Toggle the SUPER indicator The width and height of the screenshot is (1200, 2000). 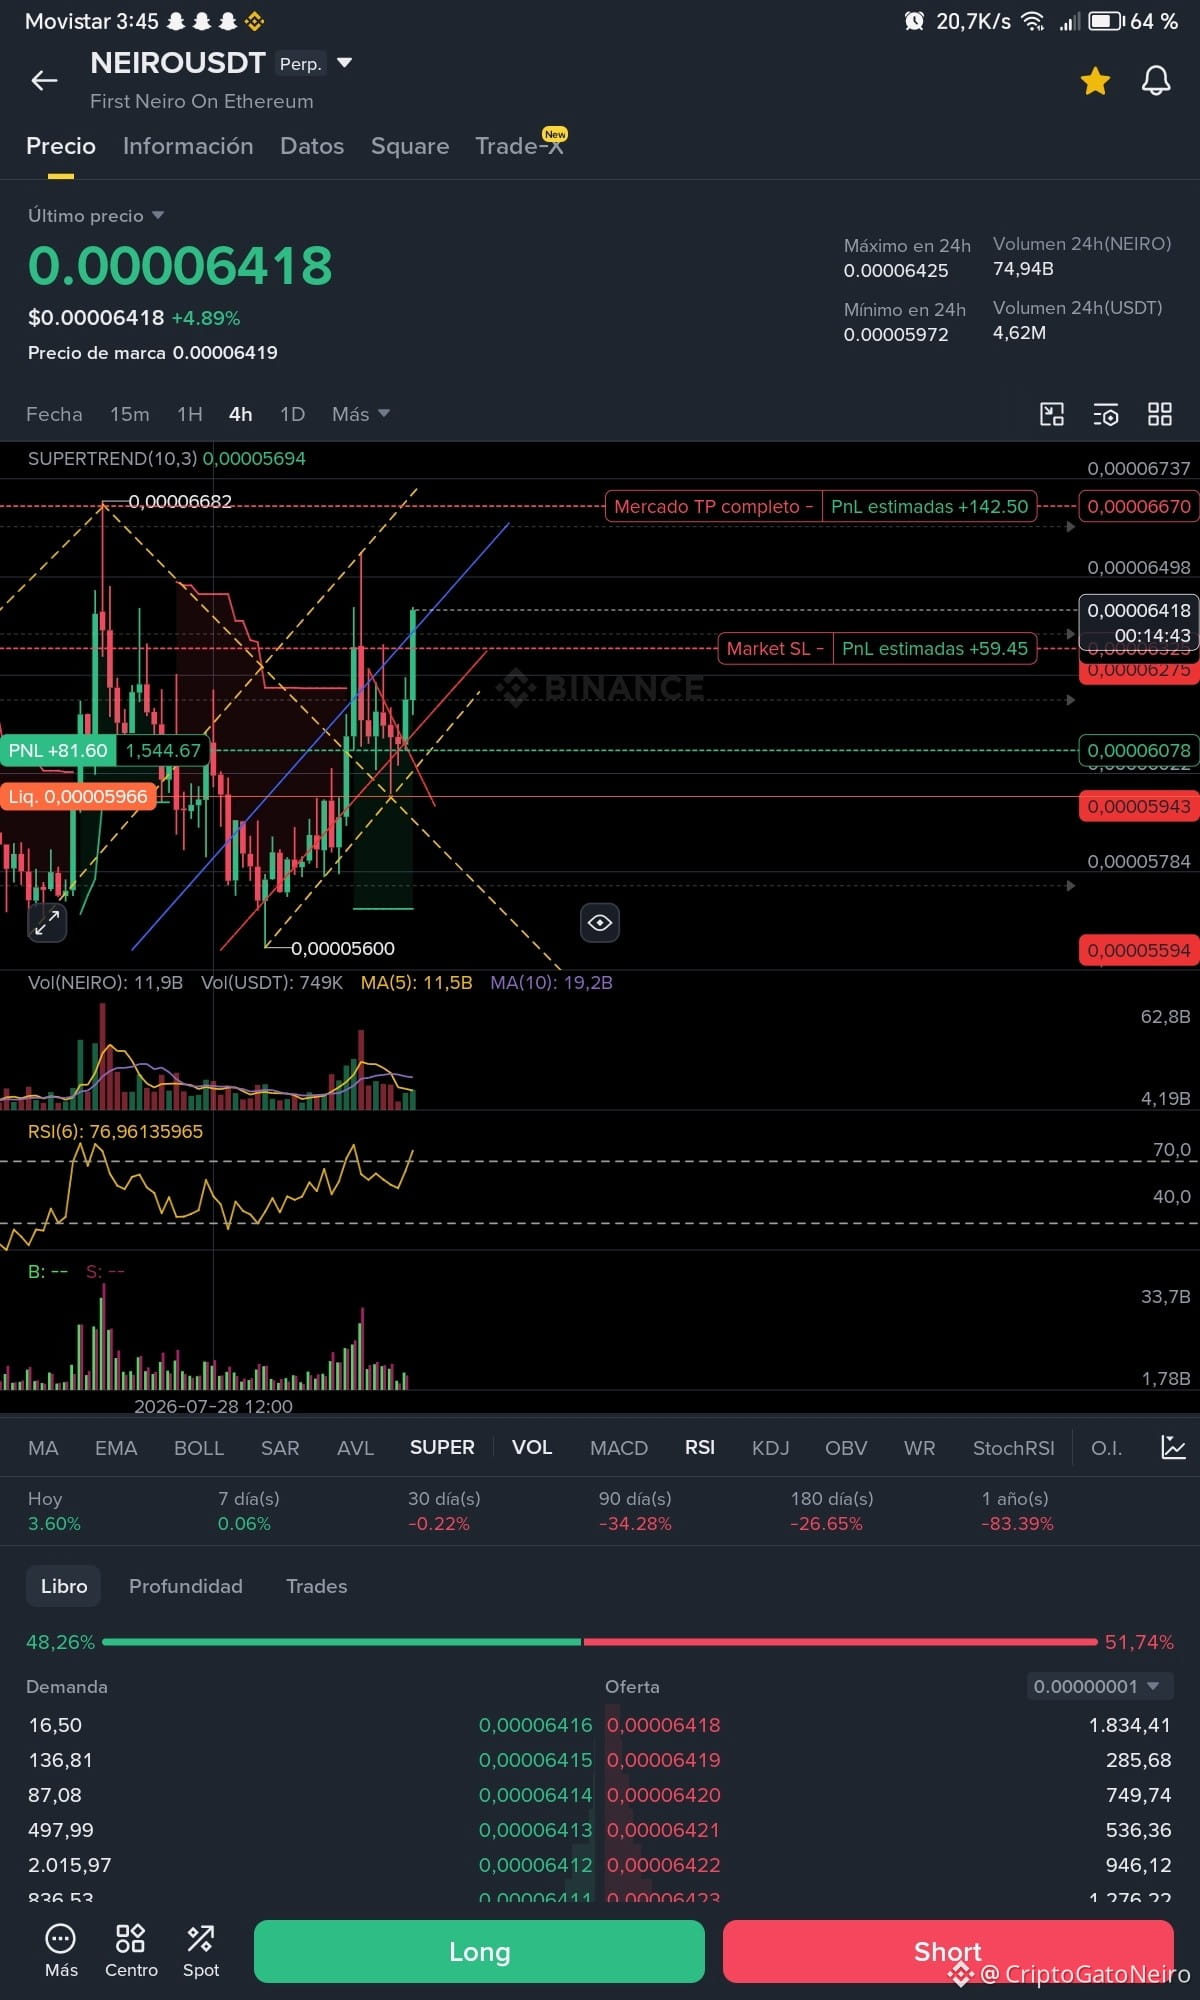[442, 1447]
